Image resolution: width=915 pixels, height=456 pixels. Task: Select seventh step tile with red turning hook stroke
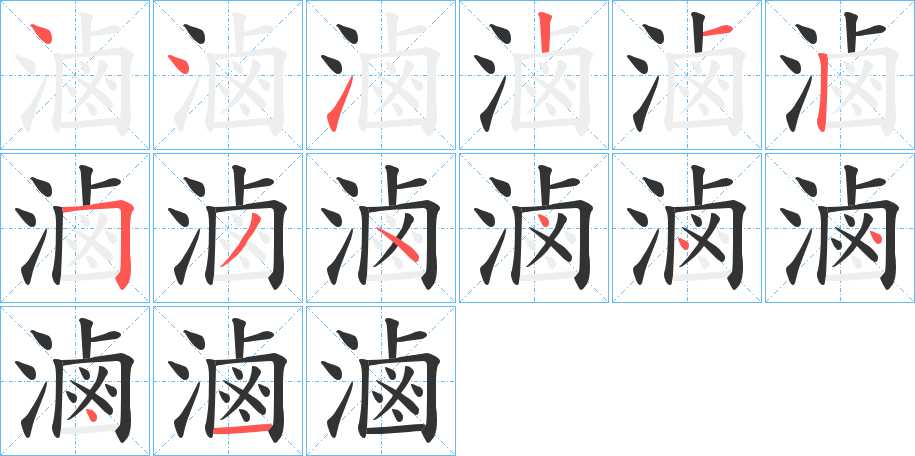click(x=75, y=228)
